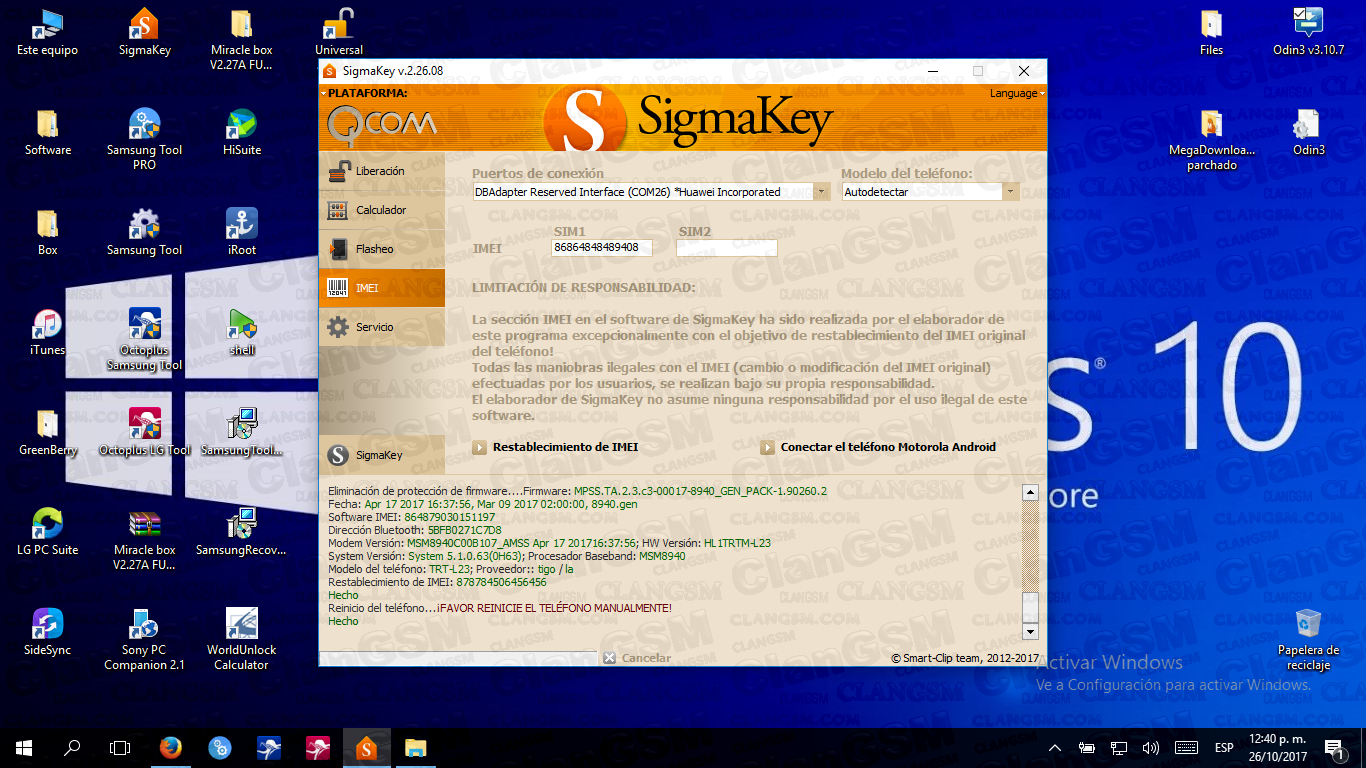
Task: Select the Miracle box WinRAR archive
Action: tap(144, 540)
